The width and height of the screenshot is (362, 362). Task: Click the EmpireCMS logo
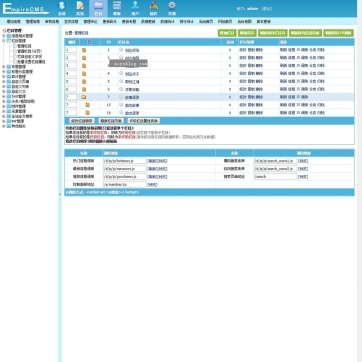click(26, 9)
